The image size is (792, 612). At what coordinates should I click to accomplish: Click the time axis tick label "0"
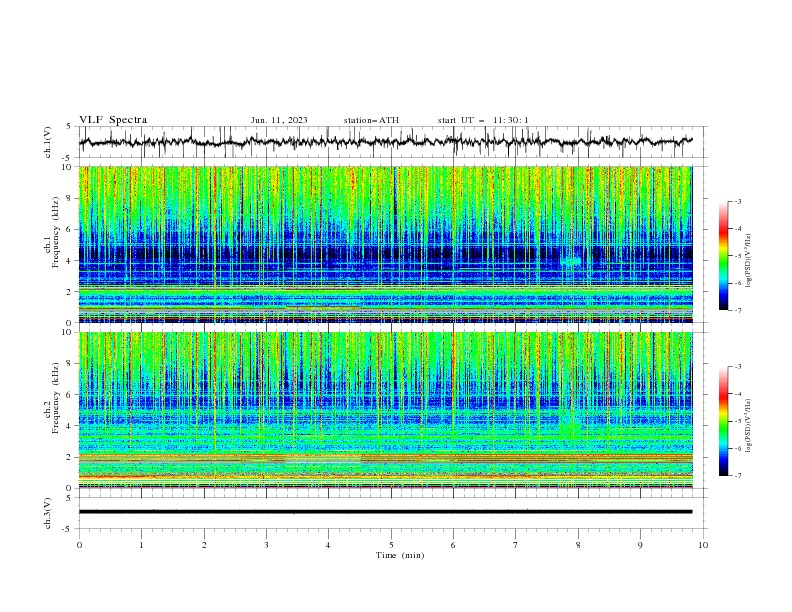pyautogui.click(x=79, y=545)
